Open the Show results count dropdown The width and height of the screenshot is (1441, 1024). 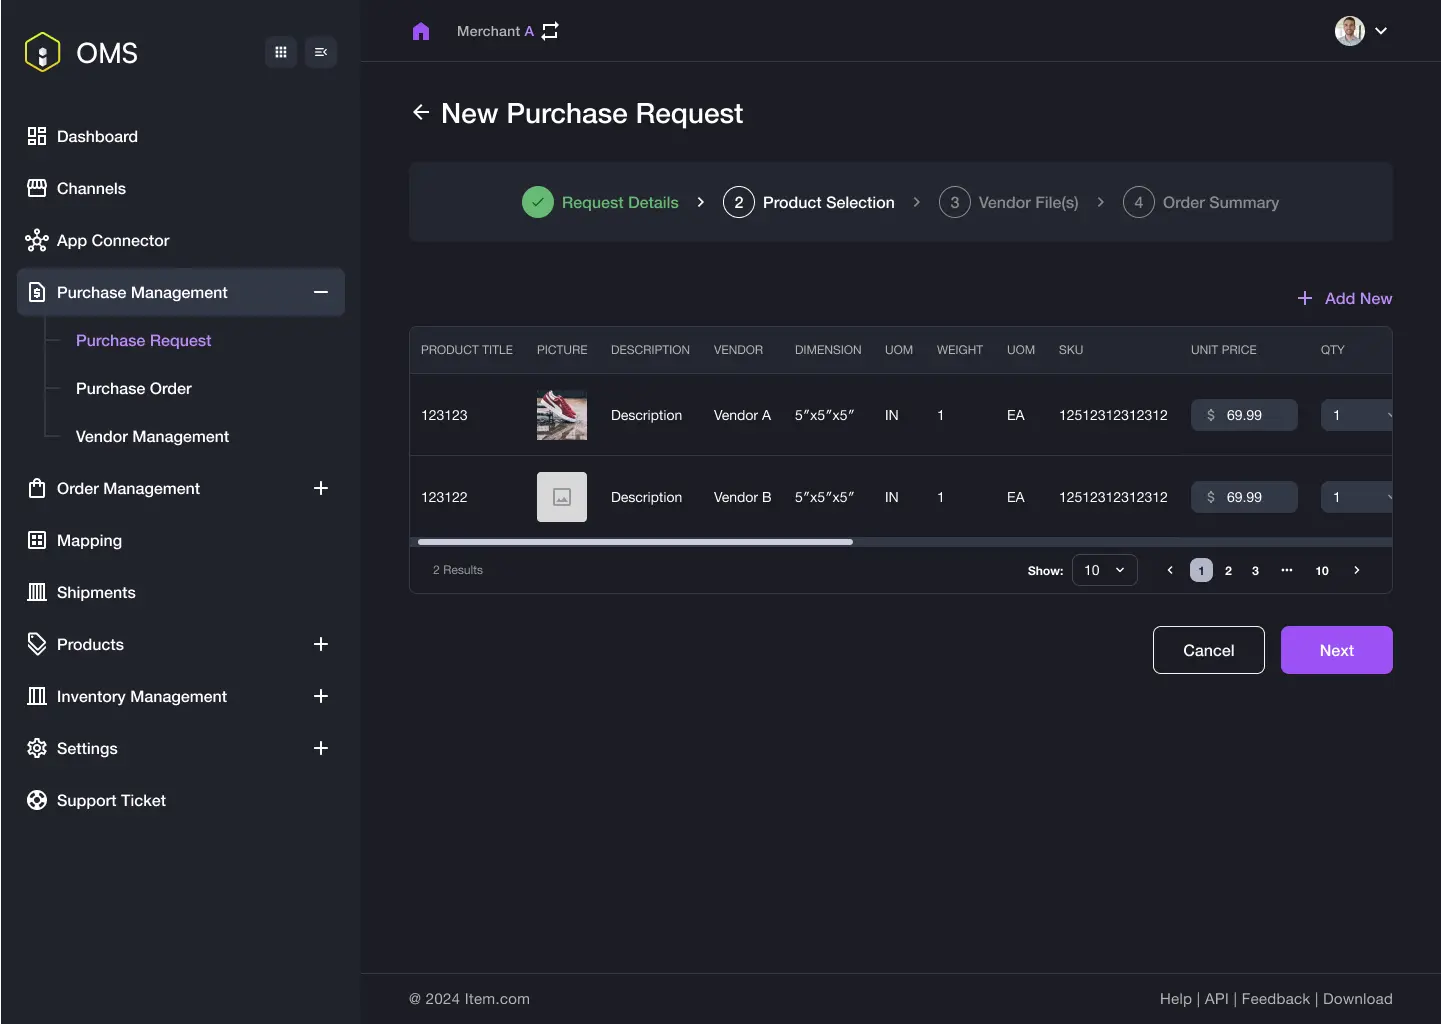1104,570
